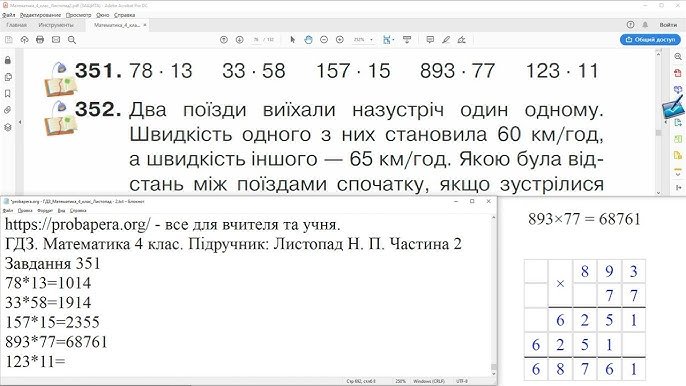
Task: Go to the previous page arrow
Action: (x=224, y=40)
